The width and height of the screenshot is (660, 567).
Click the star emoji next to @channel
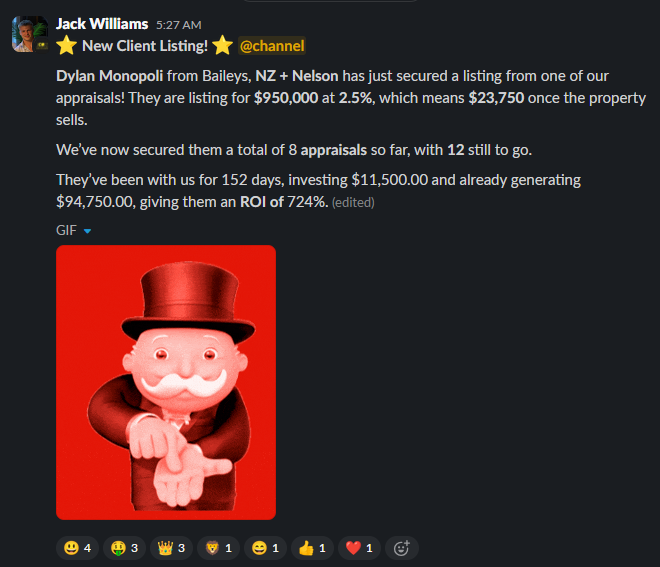click(x=223, y=45)
